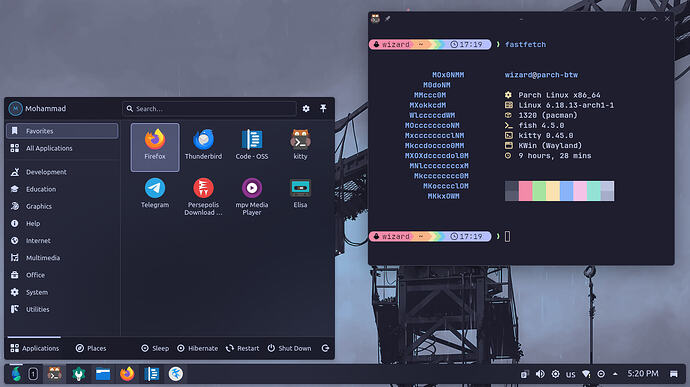Click show desktop icon in taskbar
Viewport: 690px width, 387px height.
[674, 374]
